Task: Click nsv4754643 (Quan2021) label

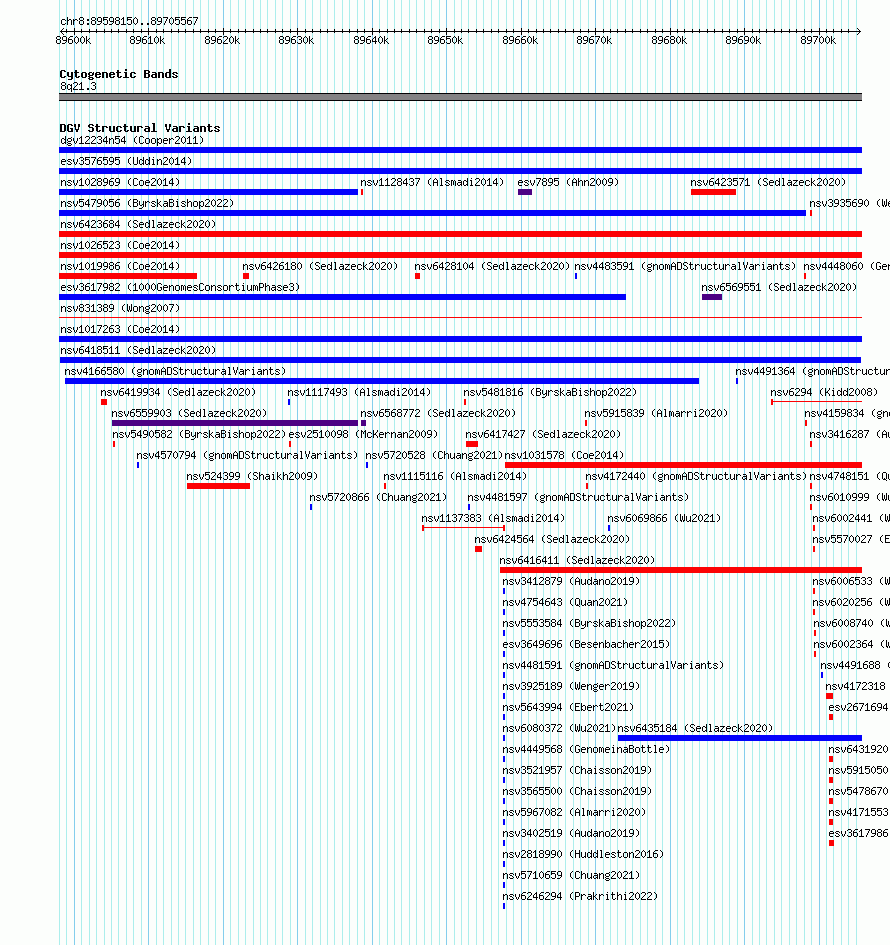Action: tap(565, 602)
